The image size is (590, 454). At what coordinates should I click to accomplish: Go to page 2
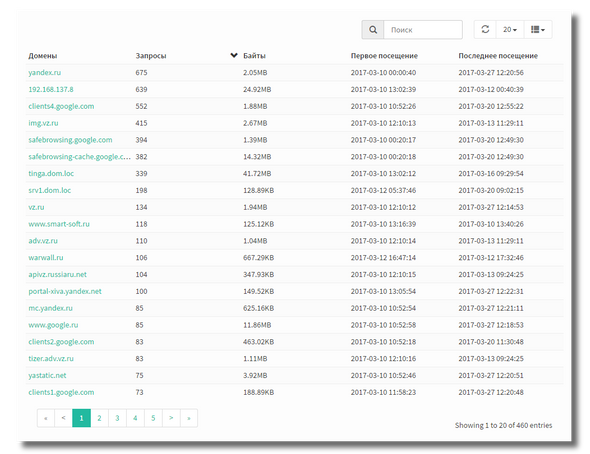point(99,418)
